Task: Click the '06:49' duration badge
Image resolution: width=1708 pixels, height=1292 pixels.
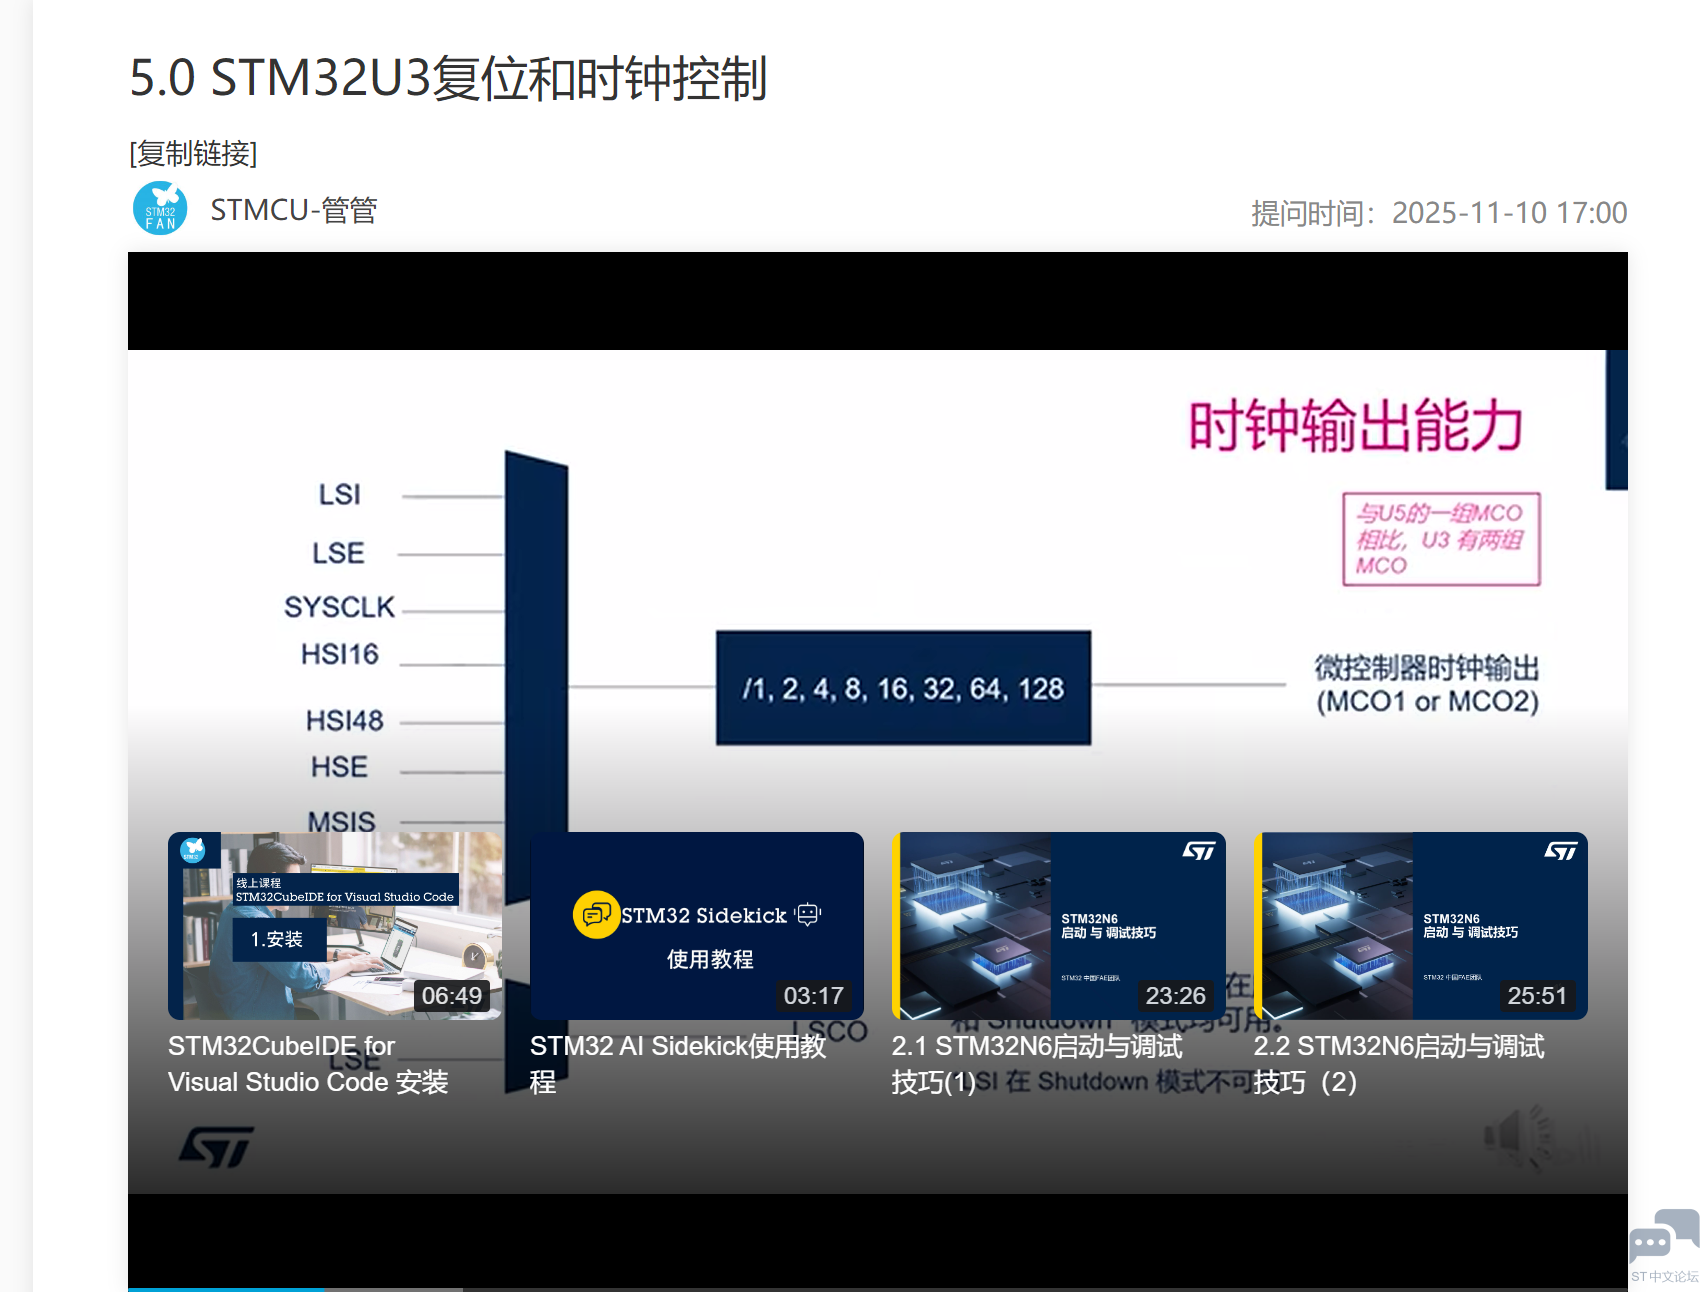Action: pyautogui.click(x=451, y=996)
